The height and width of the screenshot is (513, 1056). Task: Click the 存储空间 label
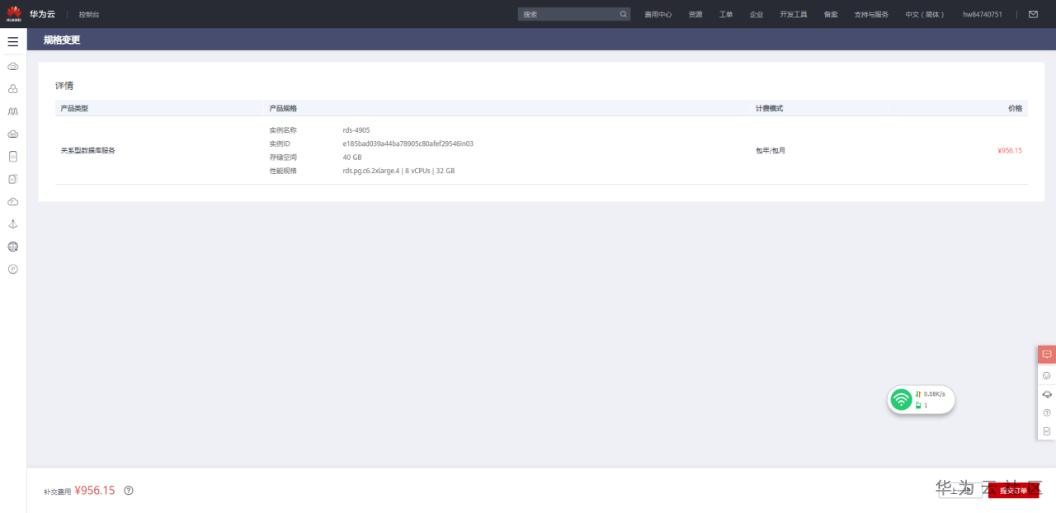[x=283, y=157]
